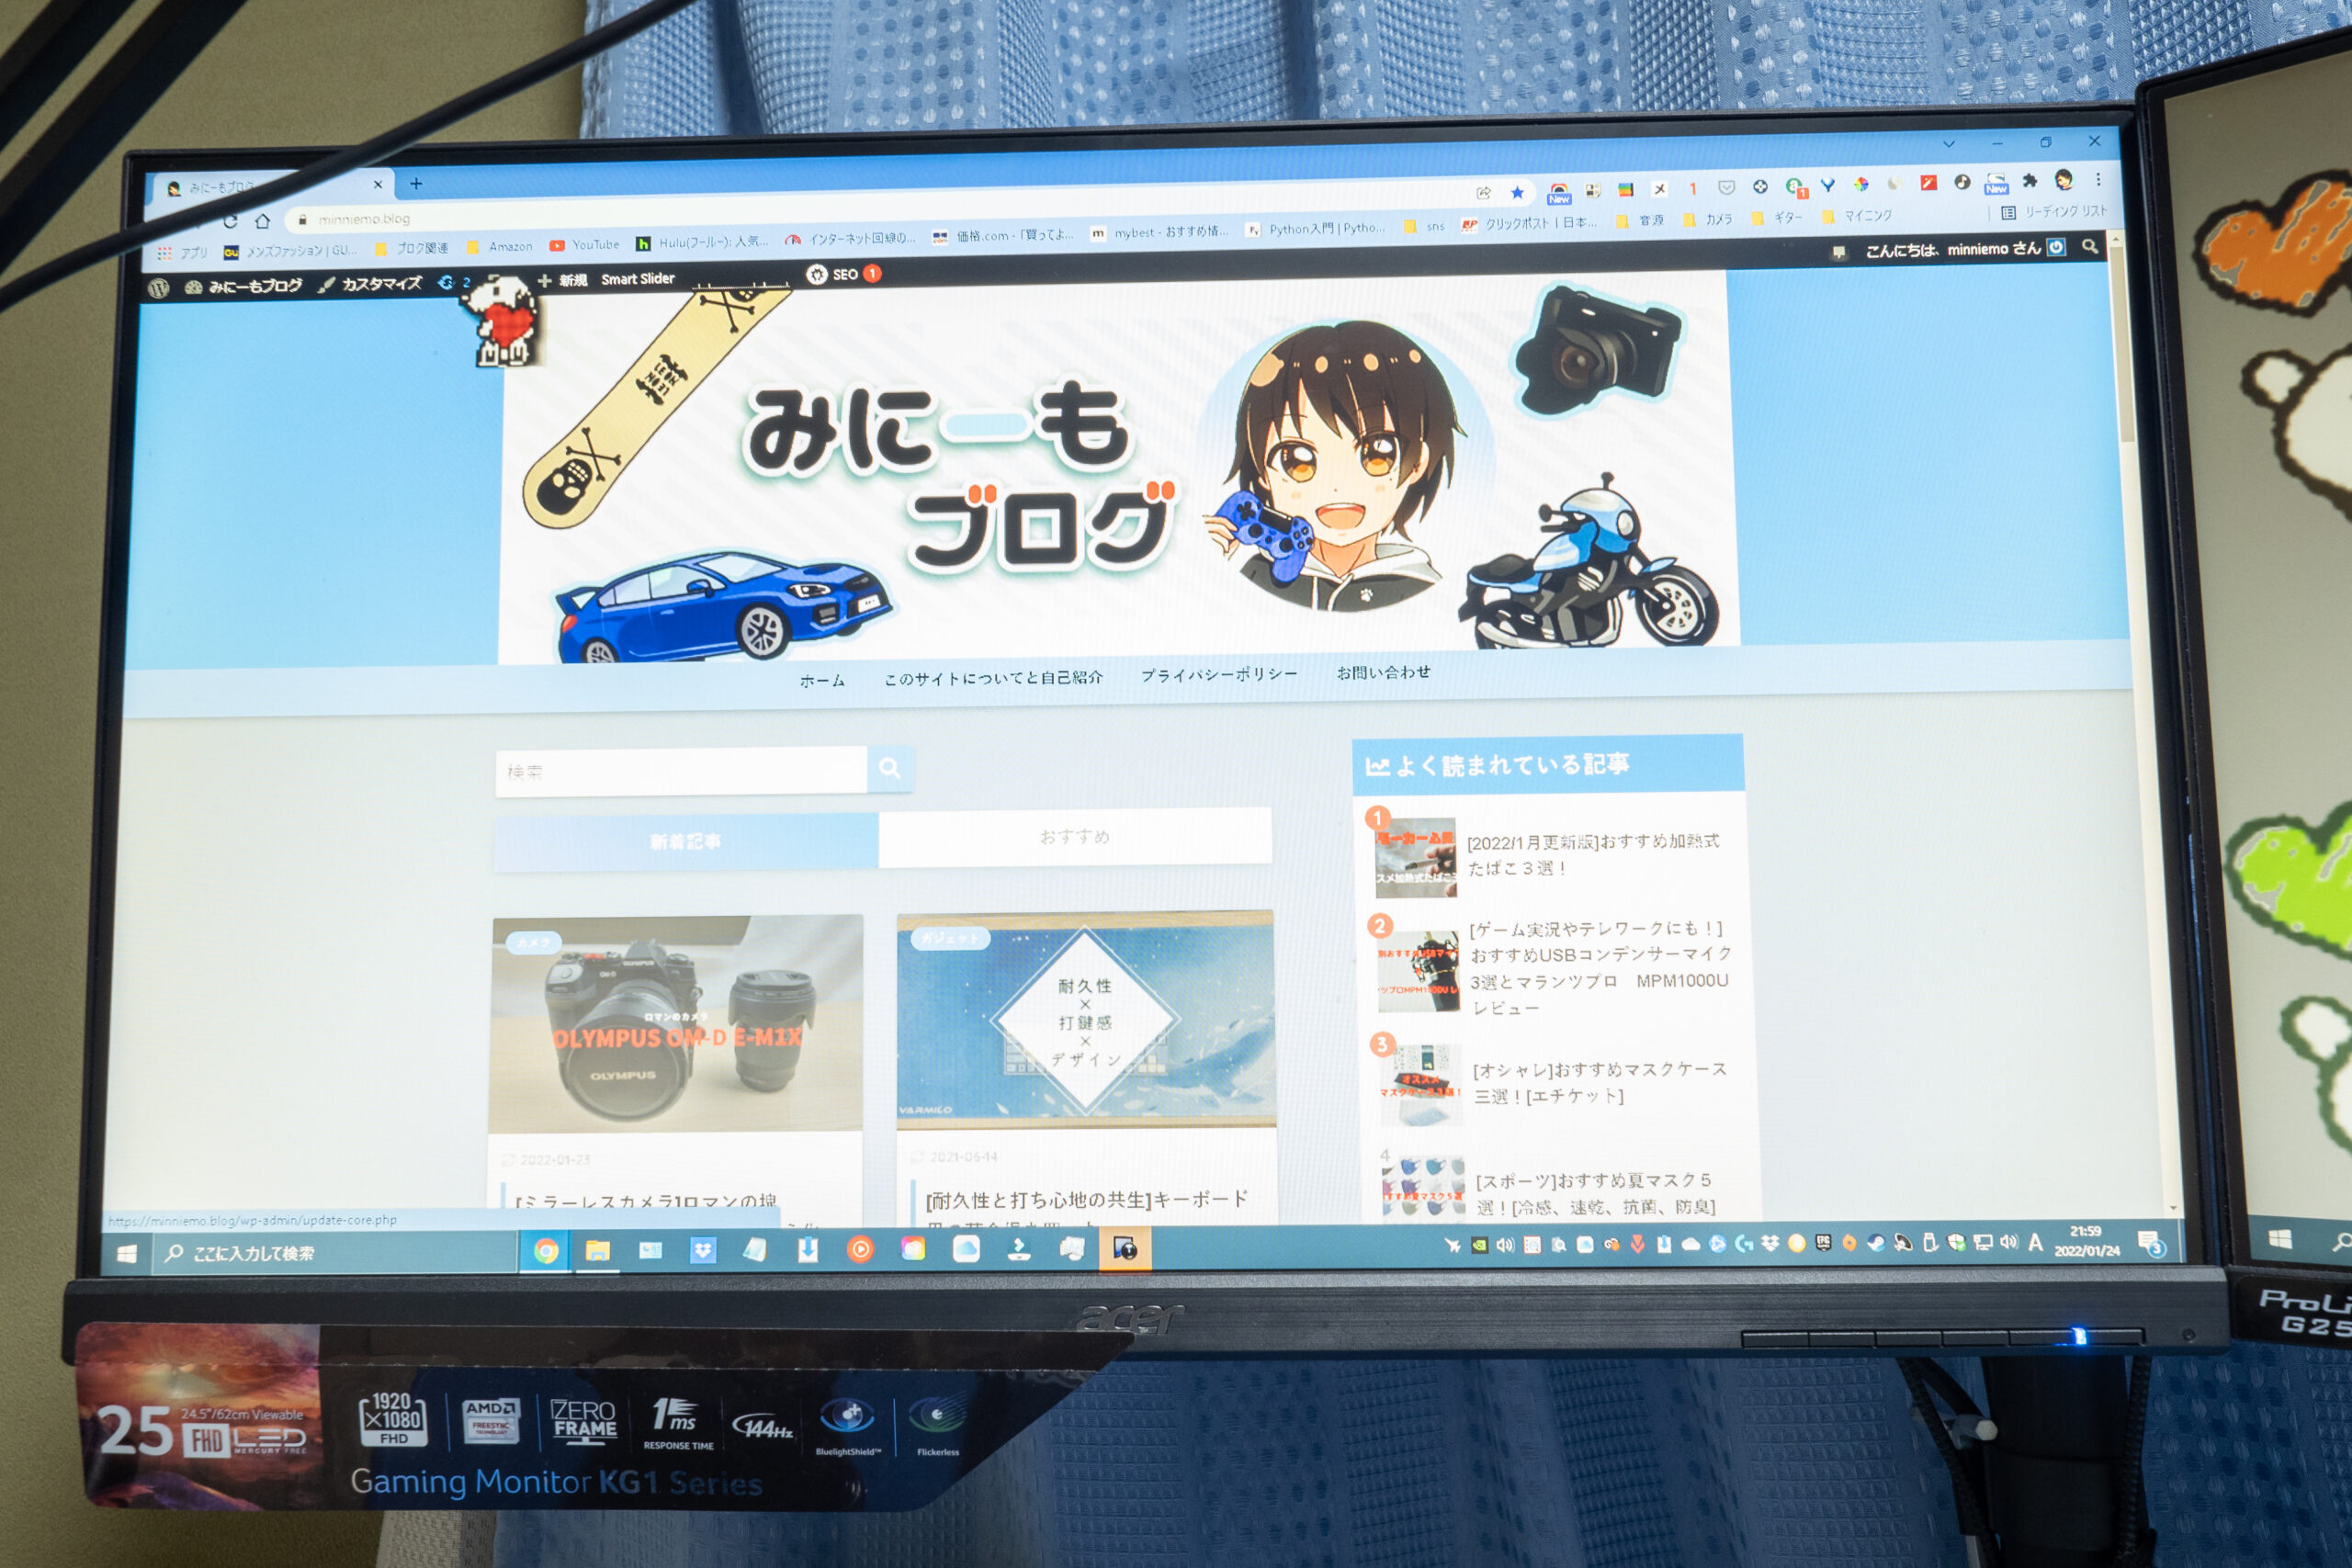Close the みにーもブログ browser tab
This screenshot has width=2352, height=1568.
coord(378,185)
